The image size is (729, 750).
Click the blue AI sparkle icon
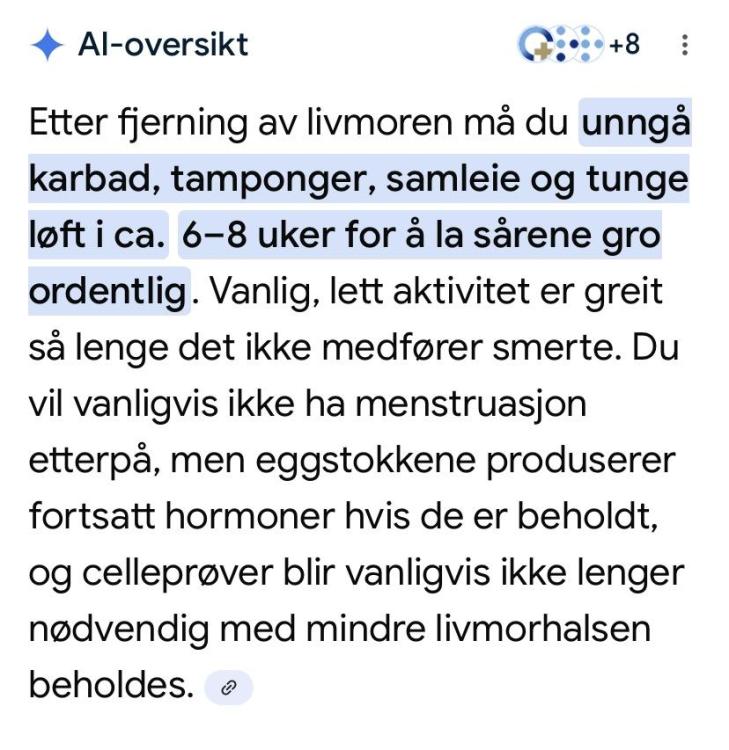pyautogui.click(x=47, y=45)
